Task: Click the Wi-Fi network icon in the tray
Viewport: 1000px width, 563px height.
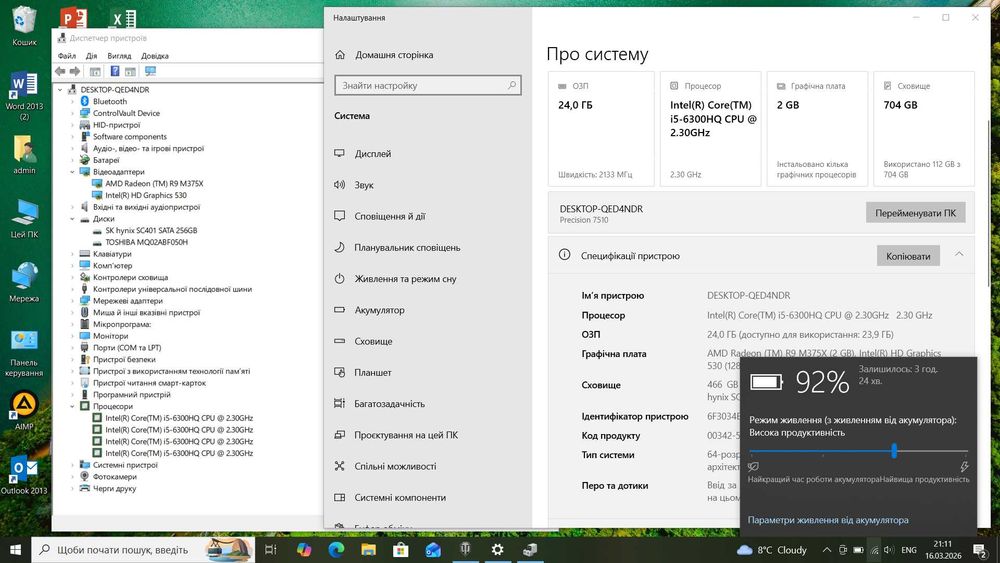Action: coord(874,550)
